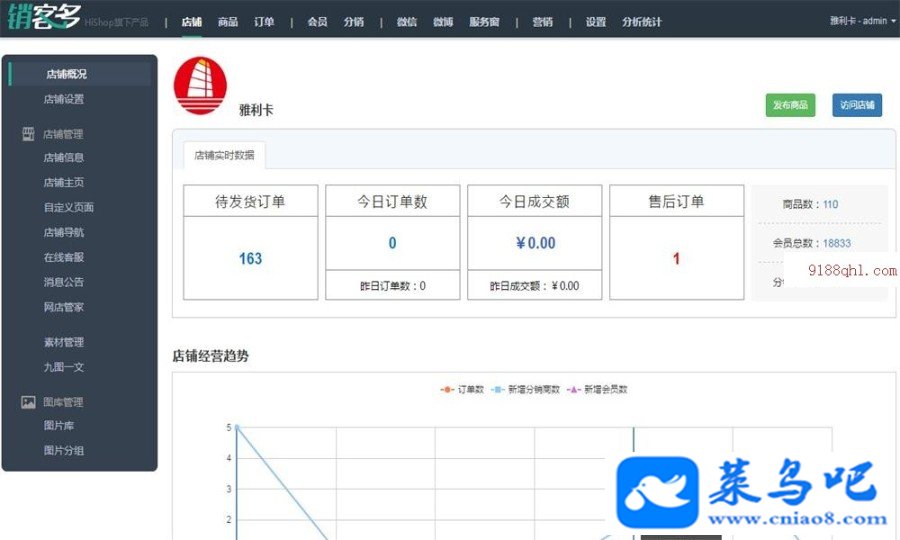900x540 pixels.
Task: Click the 商品数 value 110 link
Action: pyautogui.click(x=831, y=204)
